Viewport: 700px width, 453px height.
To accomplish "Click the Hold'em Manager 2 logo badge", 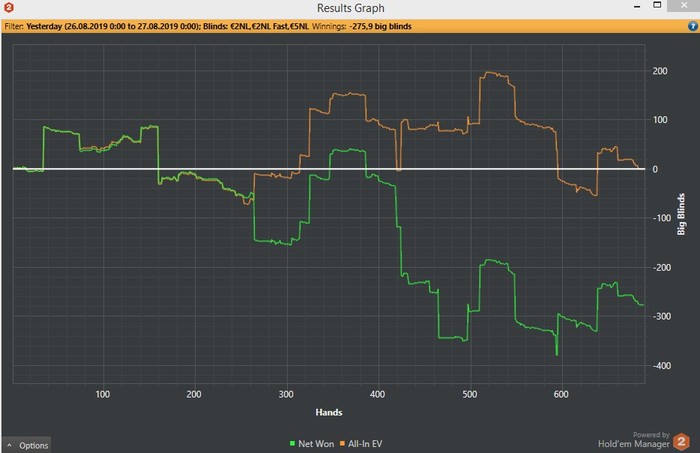I will coord(681,442).
